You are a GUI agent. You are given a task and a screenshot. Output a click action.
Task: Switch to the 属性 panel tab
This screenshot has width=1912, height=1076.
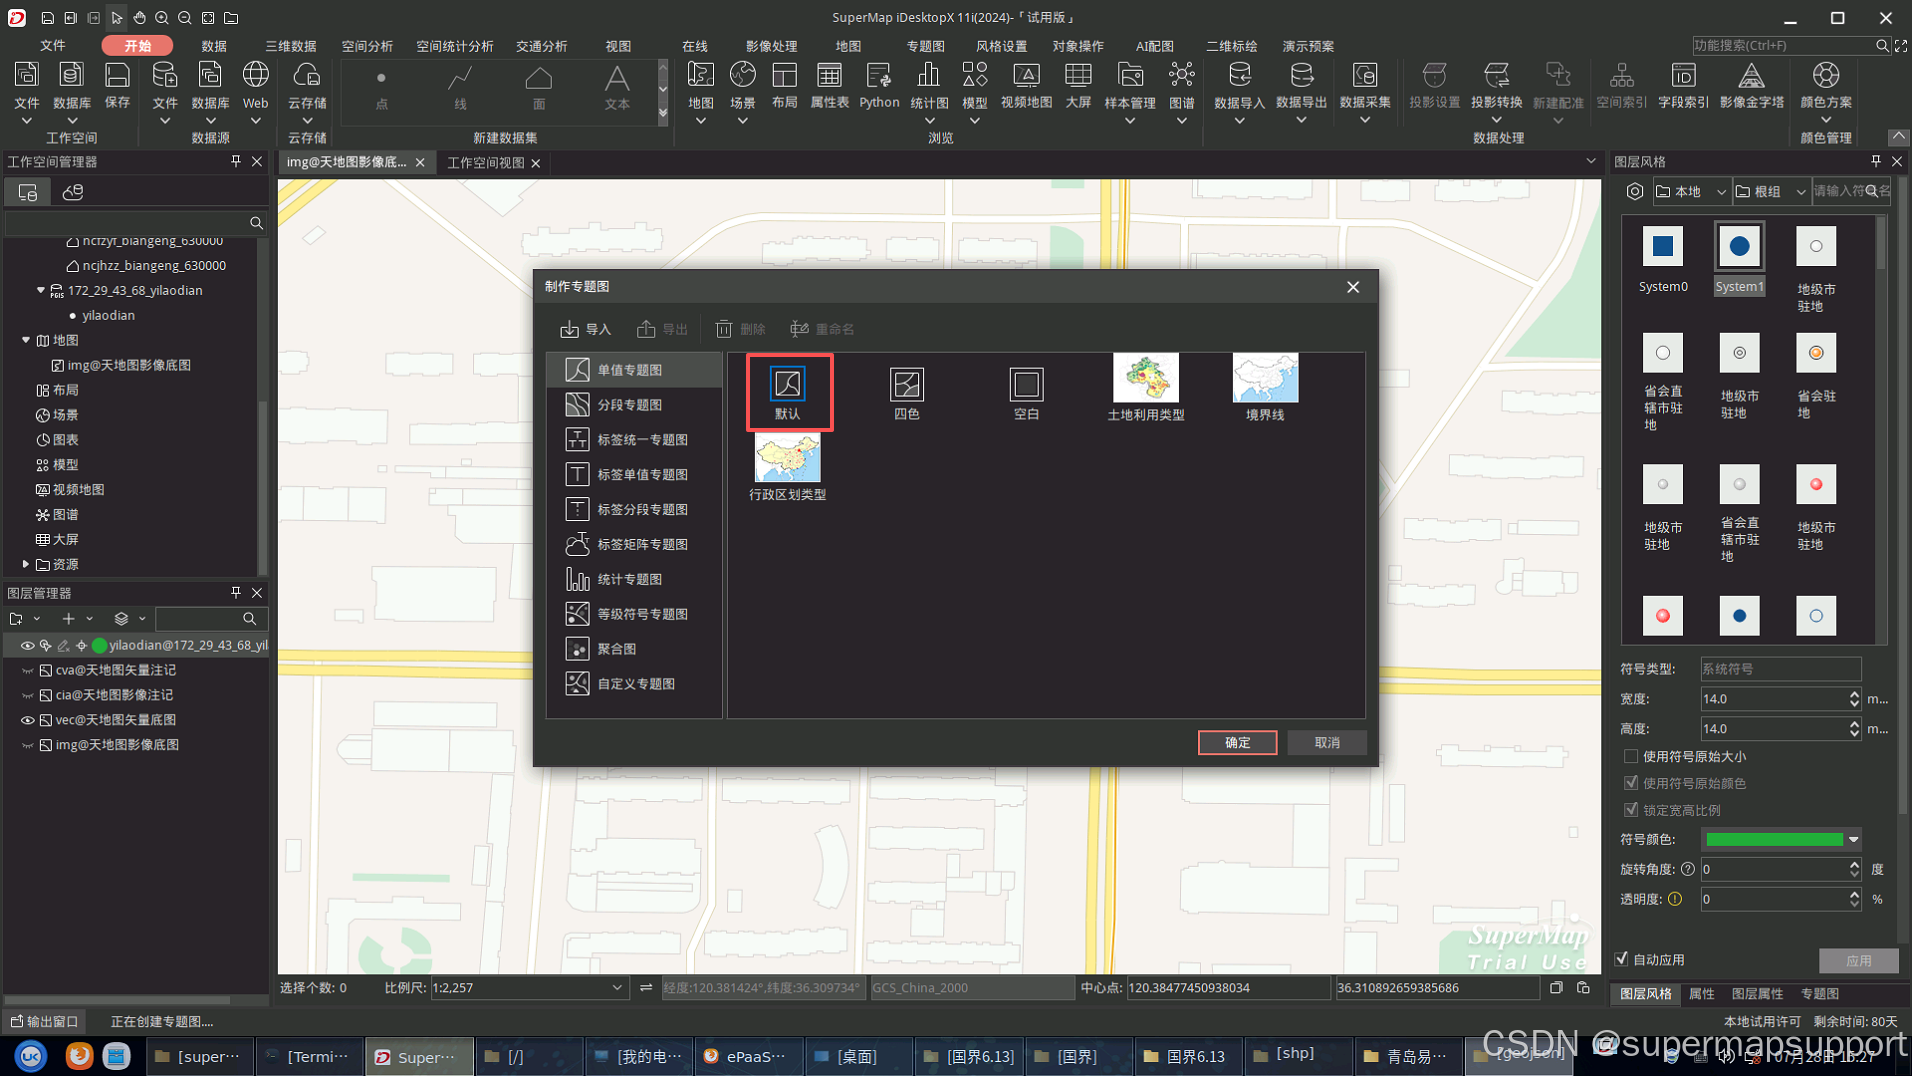(1701, 994)
